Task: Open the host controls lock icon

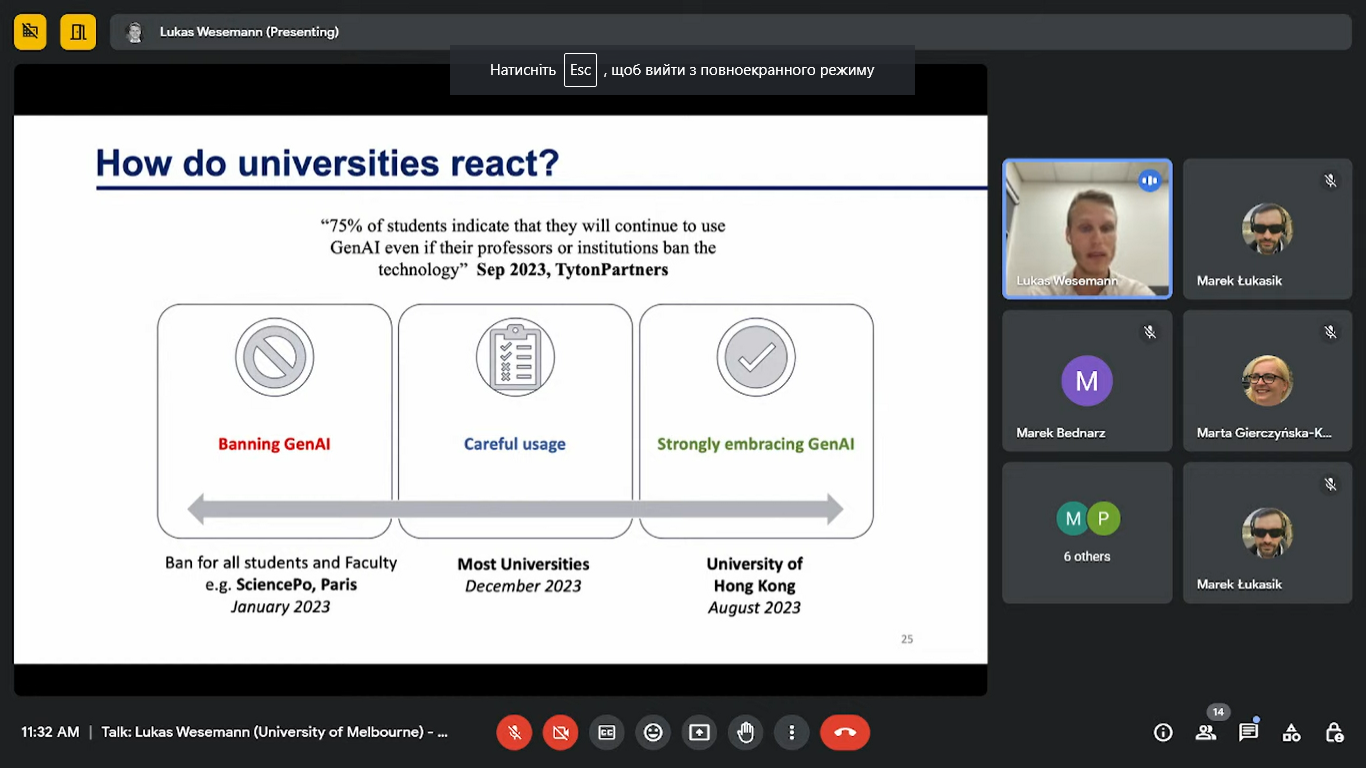Action: pos(1334,733)
